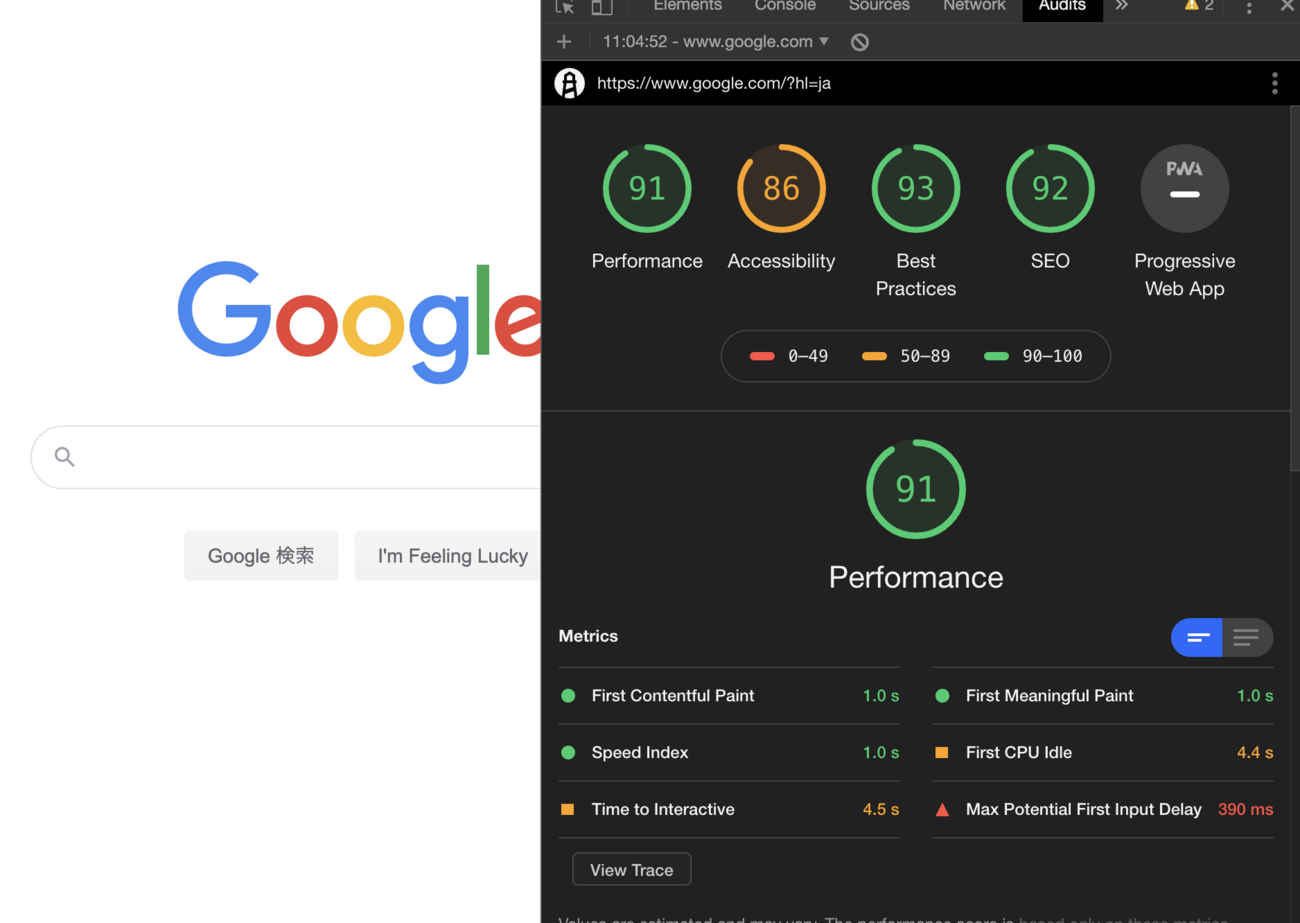This screenshot has width=1300, height=923.
Task: Open the Sources tab
Action: point(879,6)
